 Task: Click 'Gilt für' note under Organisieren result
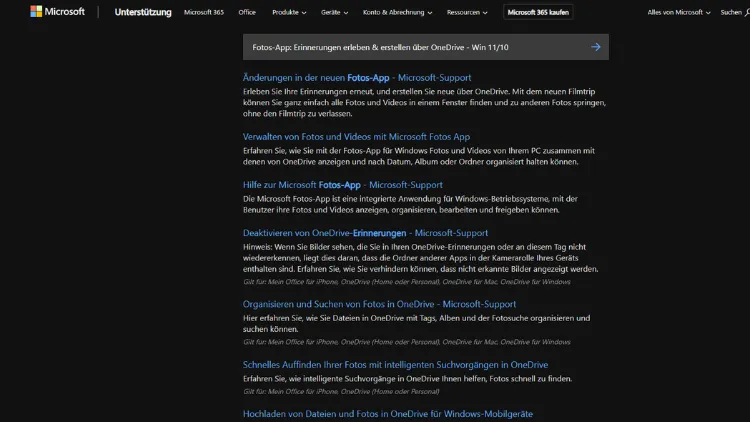click(x=407, y=342)
